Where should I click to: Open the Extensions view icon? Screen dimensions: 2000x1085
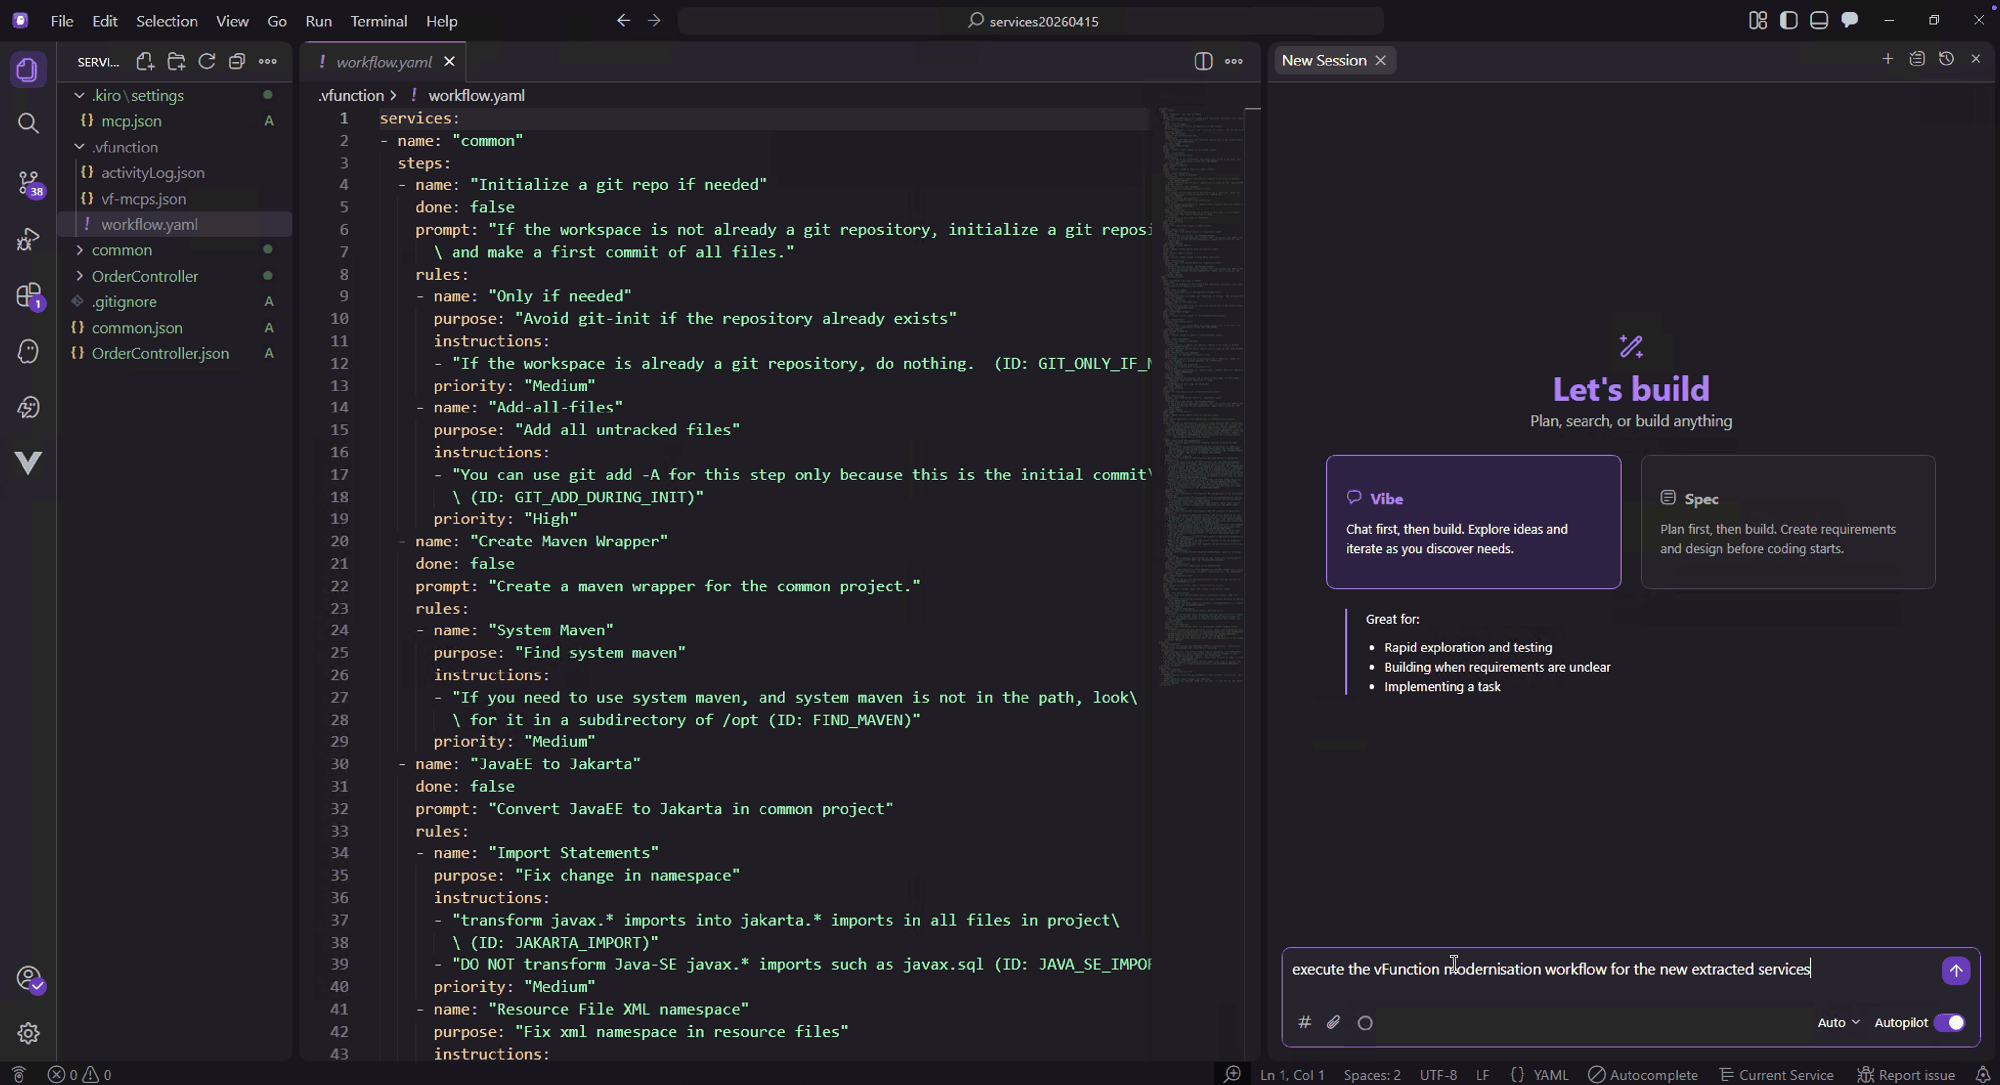pos(28,296)
